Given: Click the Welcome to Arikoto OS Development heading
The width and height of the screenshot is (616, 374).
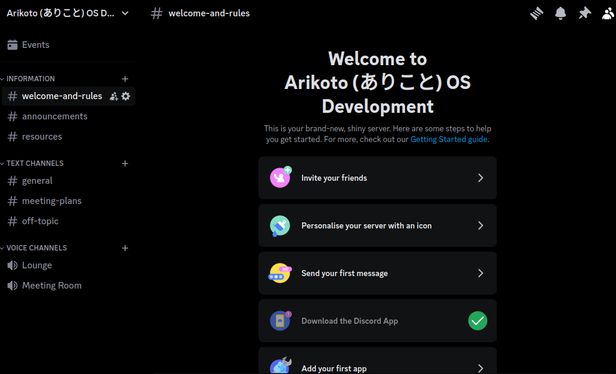Looking at the screenshot, I should (378, 82).
